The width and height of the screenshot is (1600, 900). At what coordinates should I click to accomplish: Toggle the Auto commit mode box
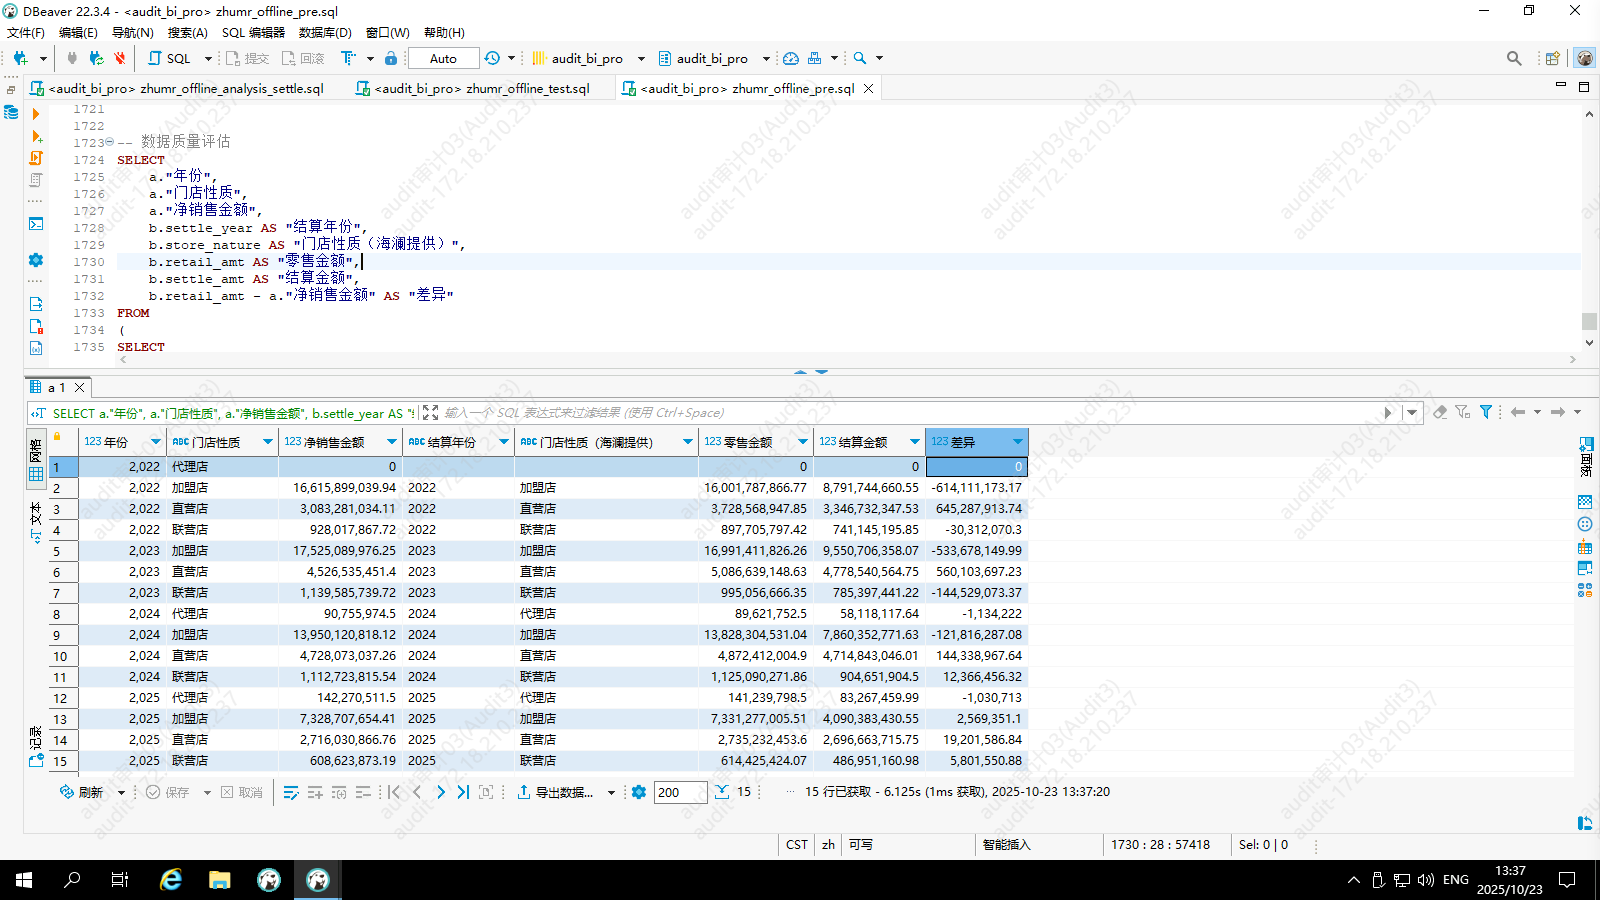(x=443, y=58)
